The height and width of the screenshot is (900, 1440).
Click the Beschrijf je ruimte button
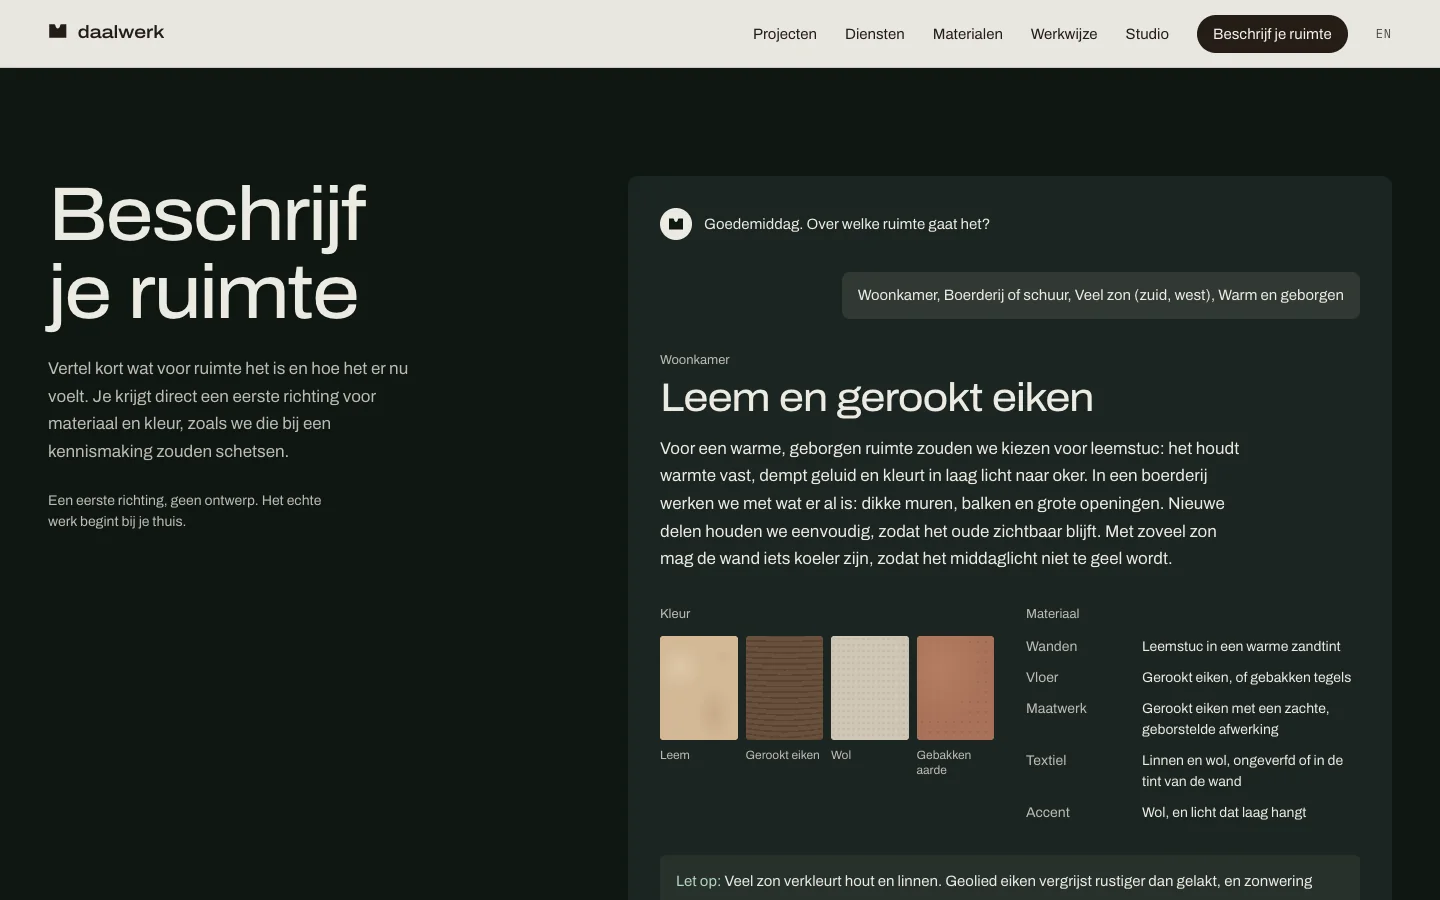click(1272, 34)
